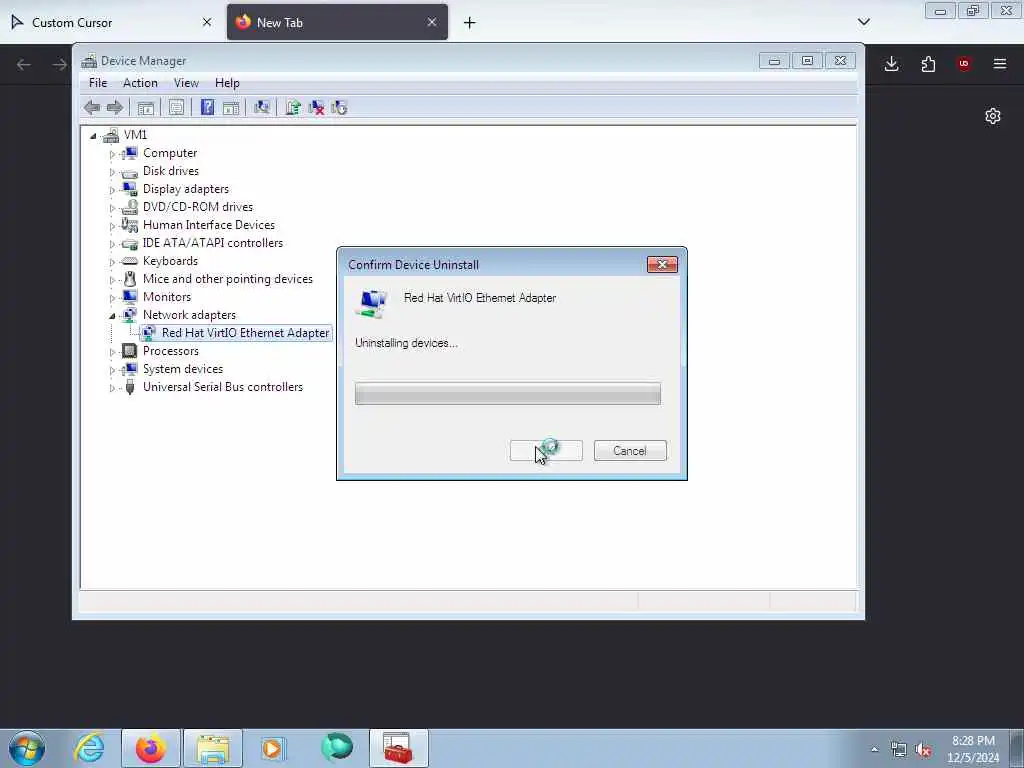This screenshot has height=768, width=1024.
Task: Open the View menu
Action: coord(186,83)
